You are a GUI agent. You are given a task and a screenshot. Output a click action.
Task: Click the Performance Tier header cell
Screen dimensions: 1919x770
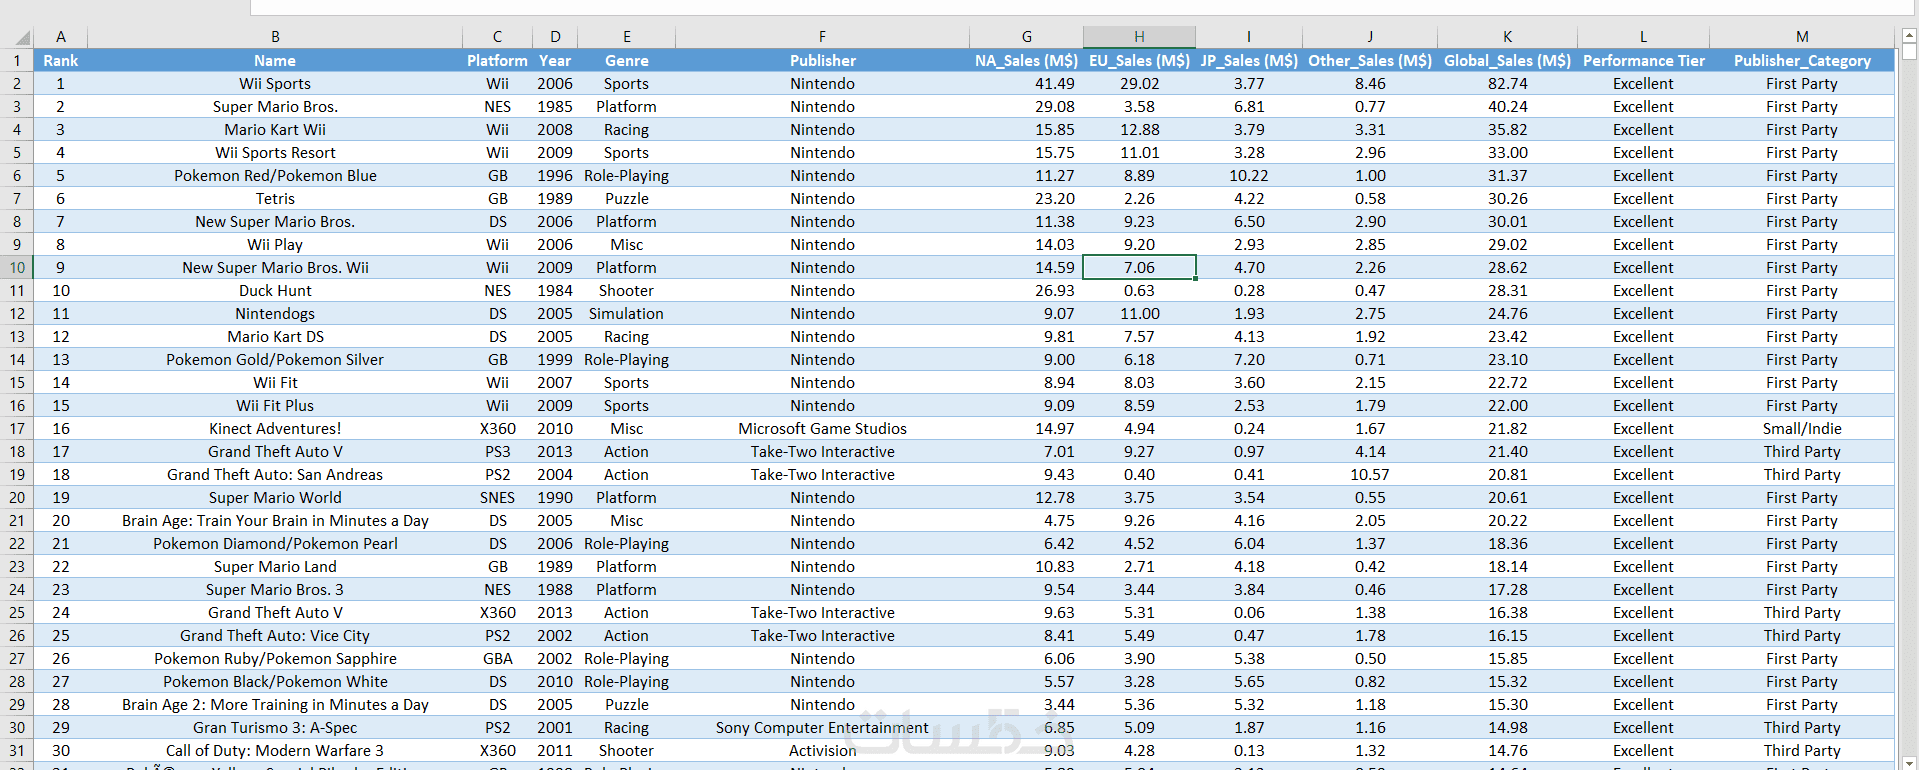click(x=1643, y=61)
